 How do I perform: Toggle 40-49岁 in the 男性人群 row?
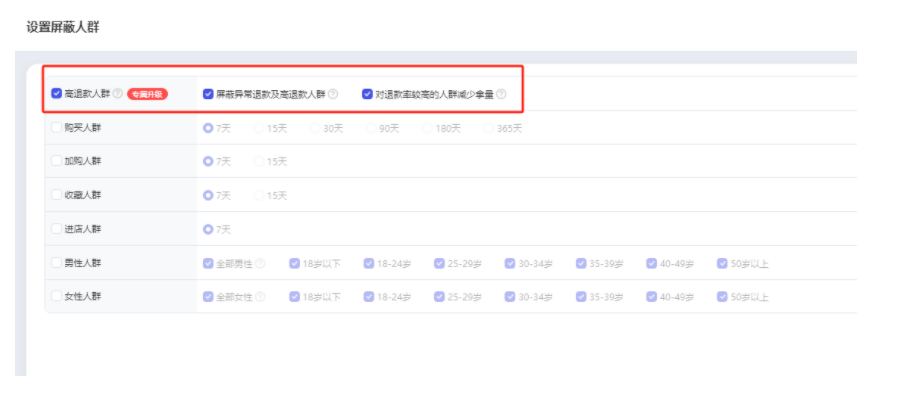652,263
